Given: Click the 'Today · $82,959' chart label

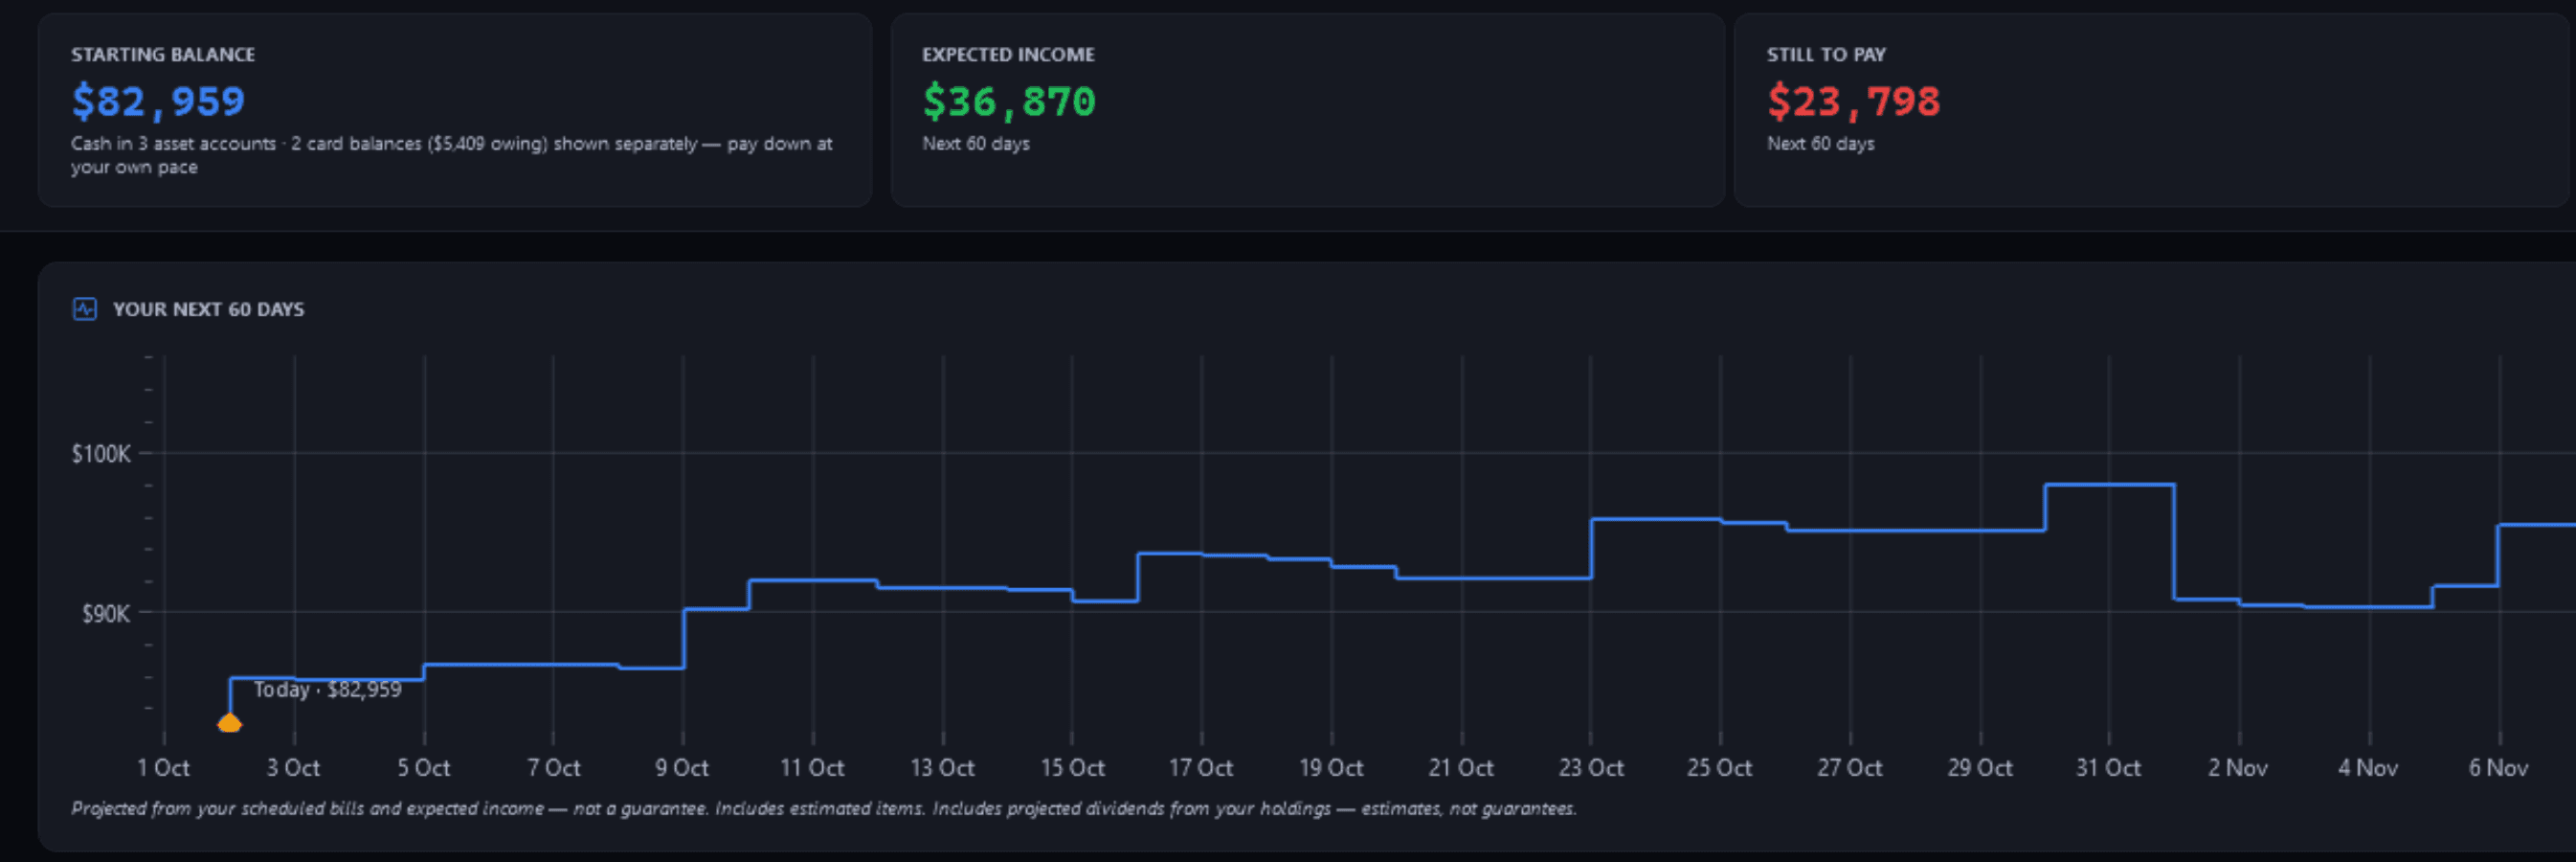Looking at the screenshot, I should (x=327, y=689).
